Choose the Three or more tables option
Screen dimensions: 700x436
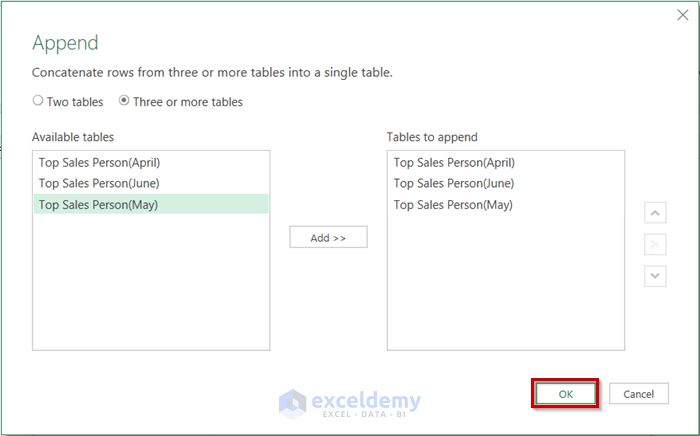point(124,101)
